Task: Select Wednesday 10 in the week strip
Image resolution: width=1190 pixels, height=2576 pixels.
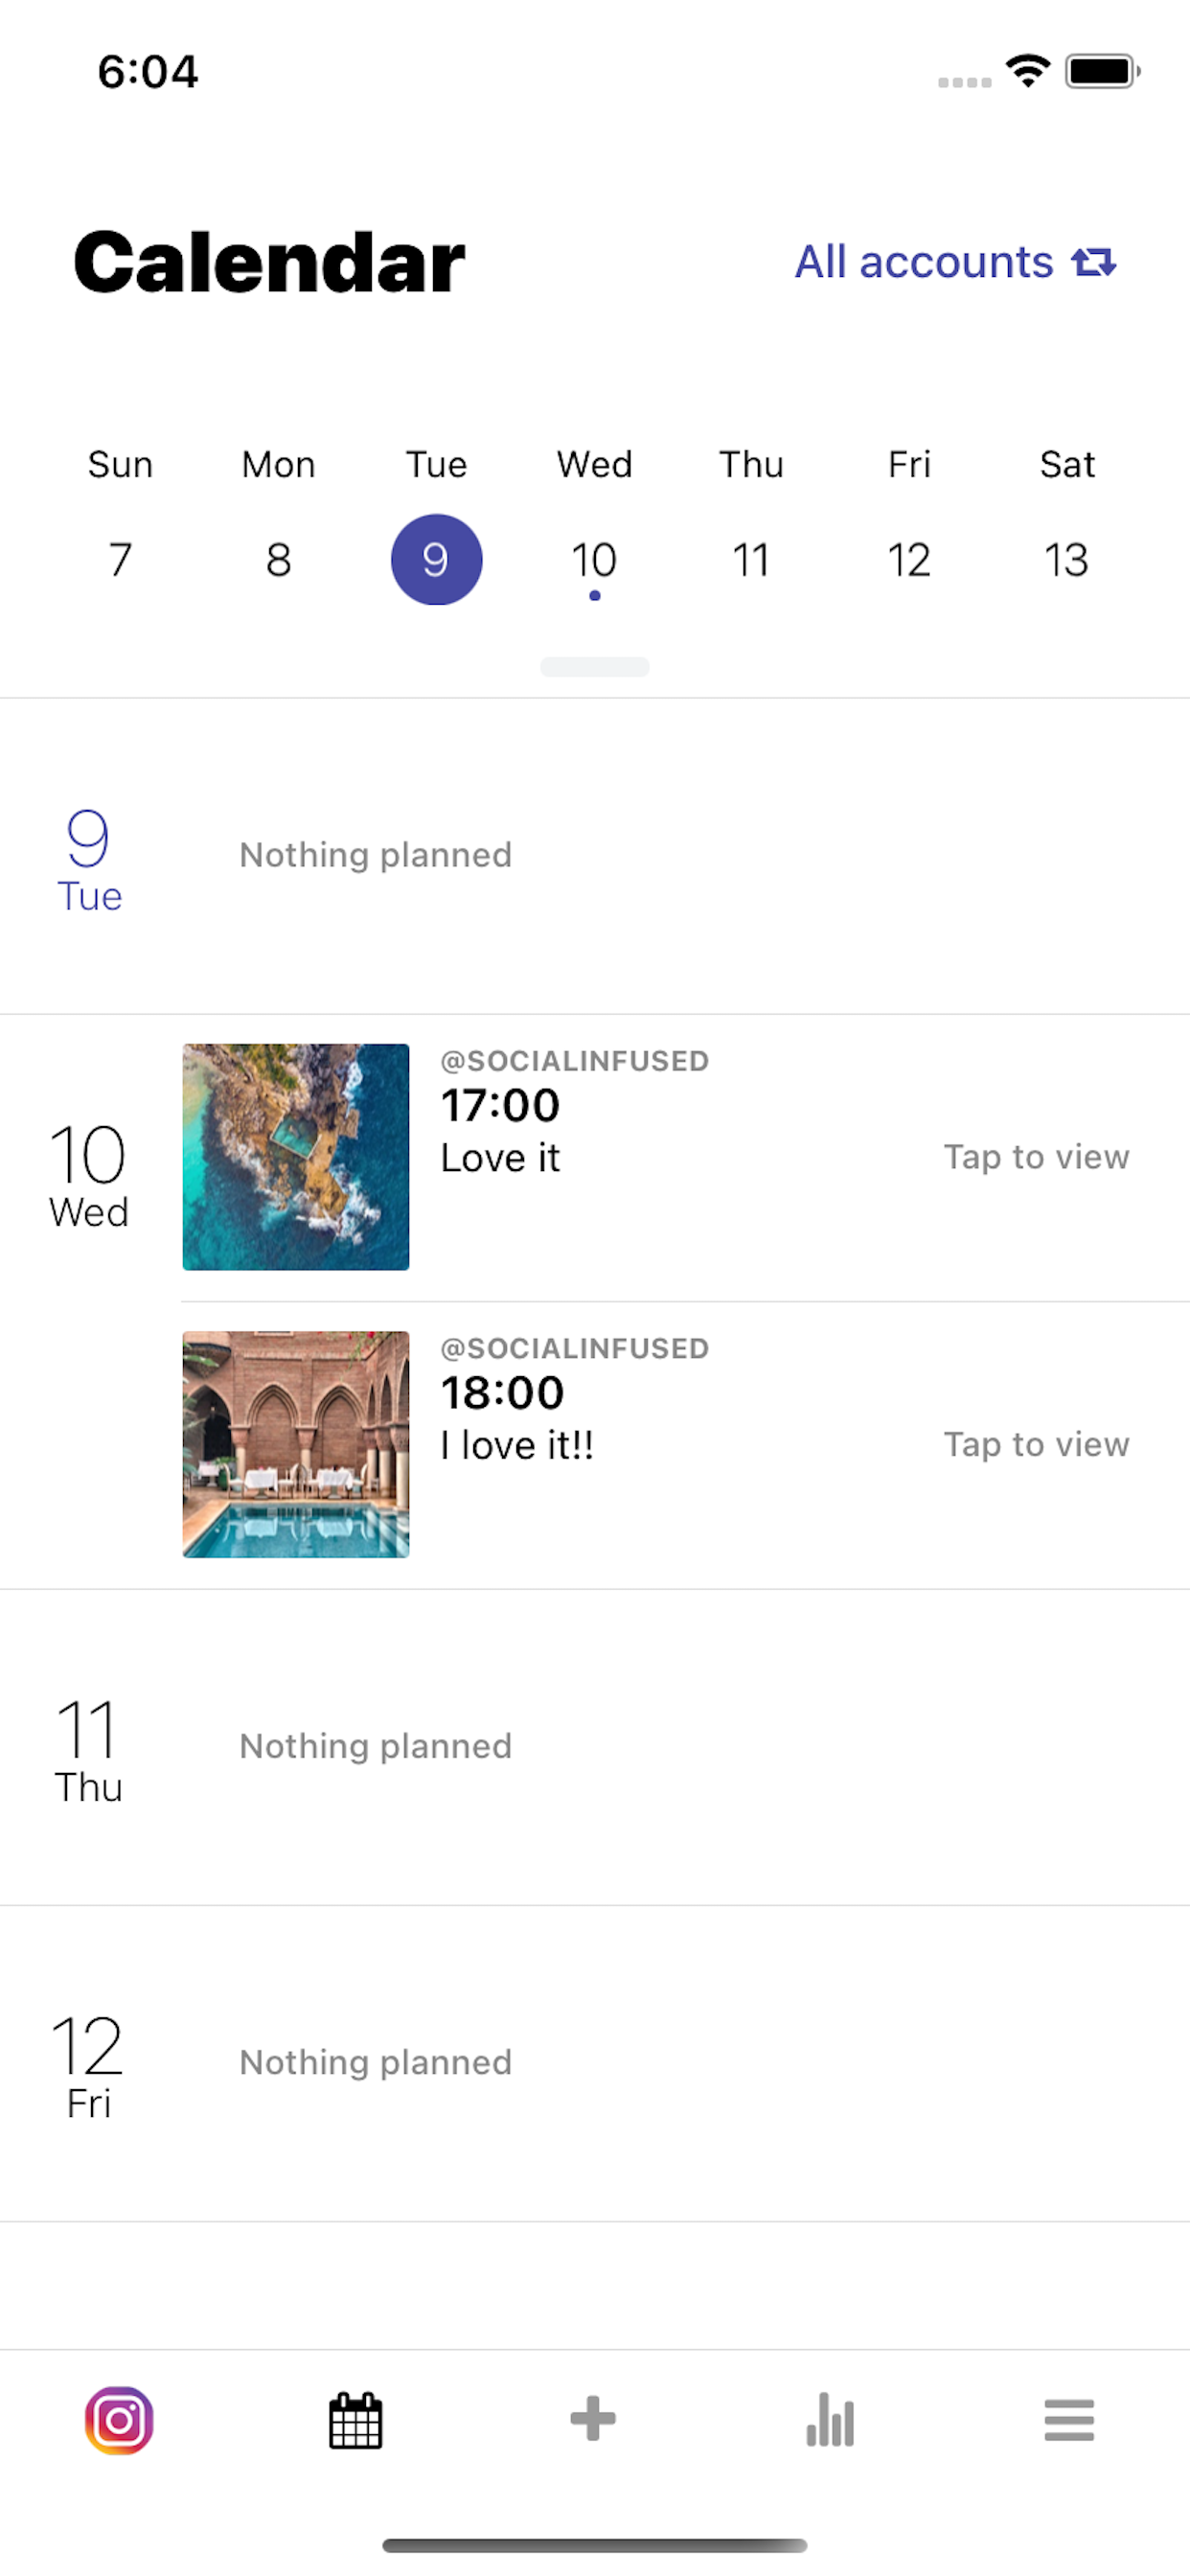Action: pyautogui.click(x=594, y=559)
